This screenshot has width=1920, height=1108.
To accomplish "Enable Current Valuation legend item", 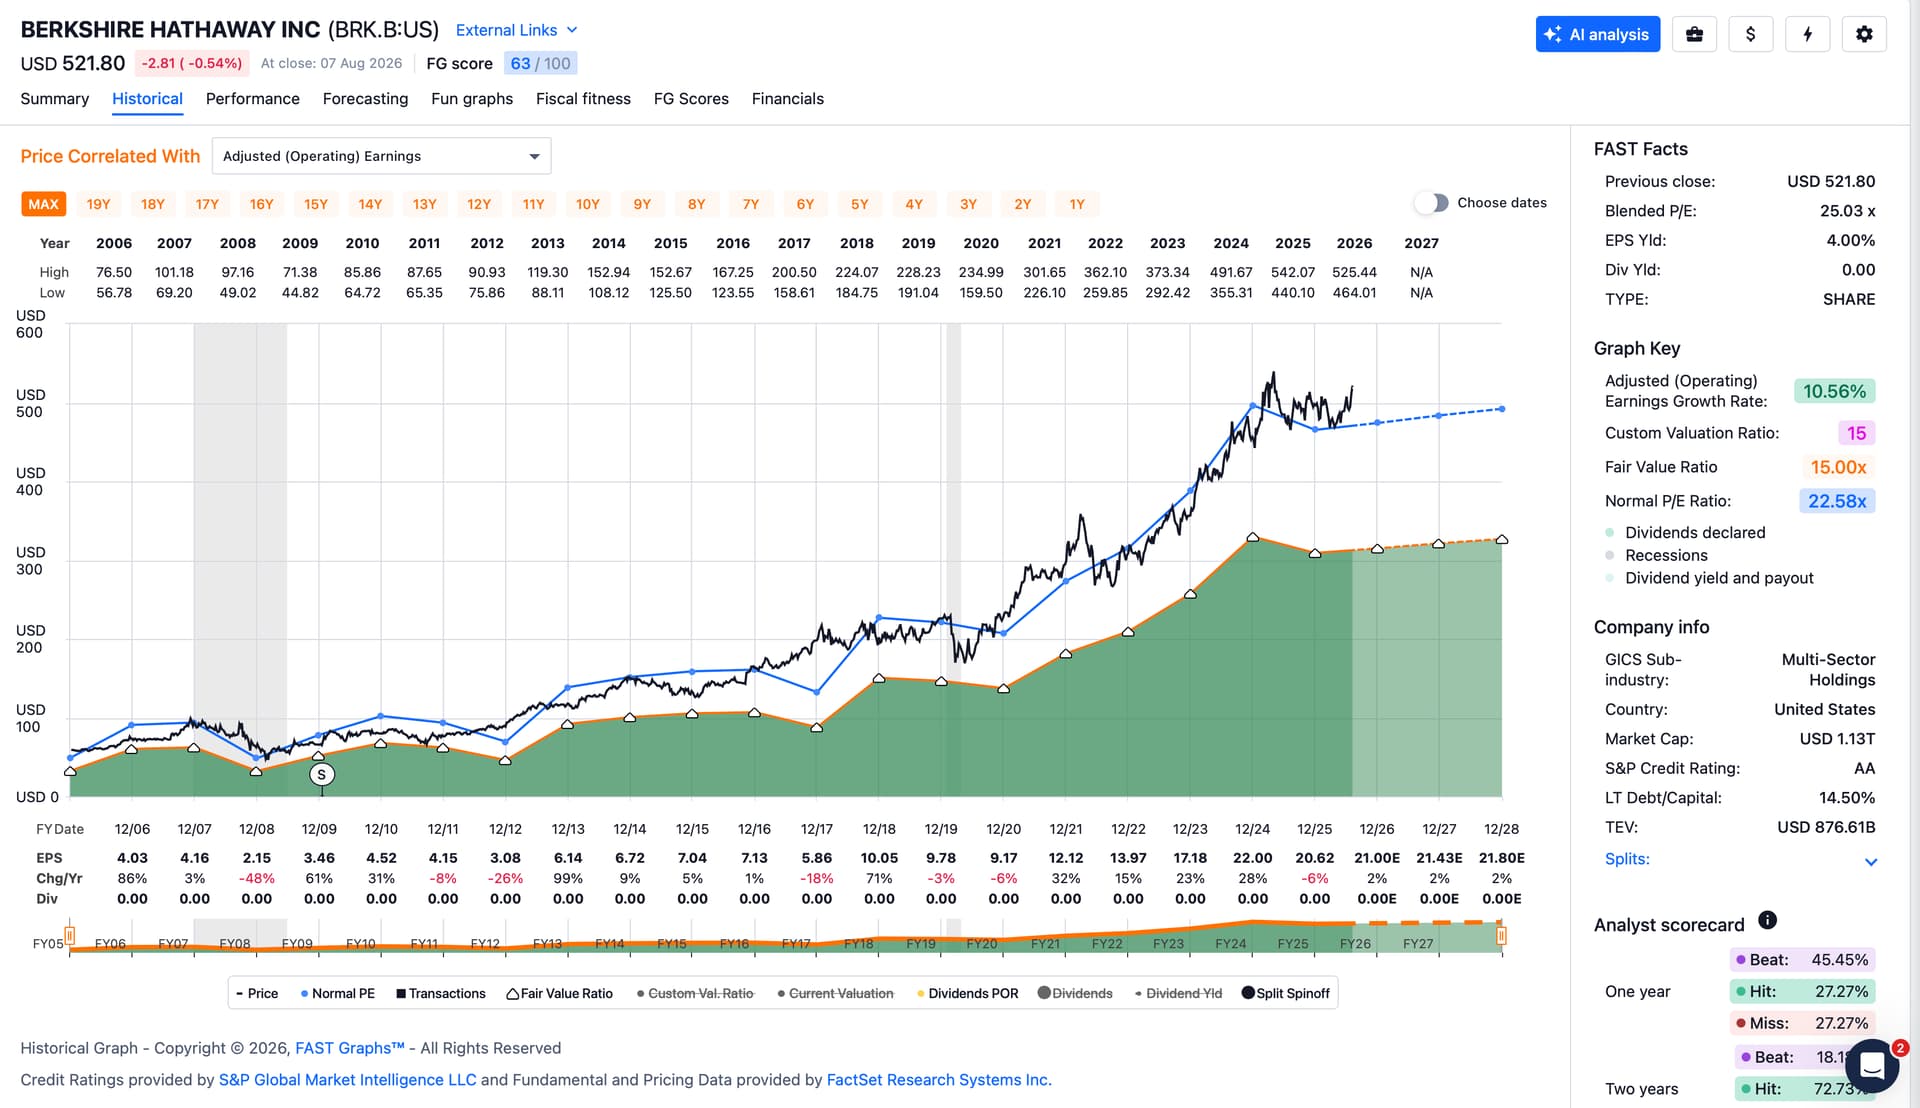I will (x=835, y=993).
